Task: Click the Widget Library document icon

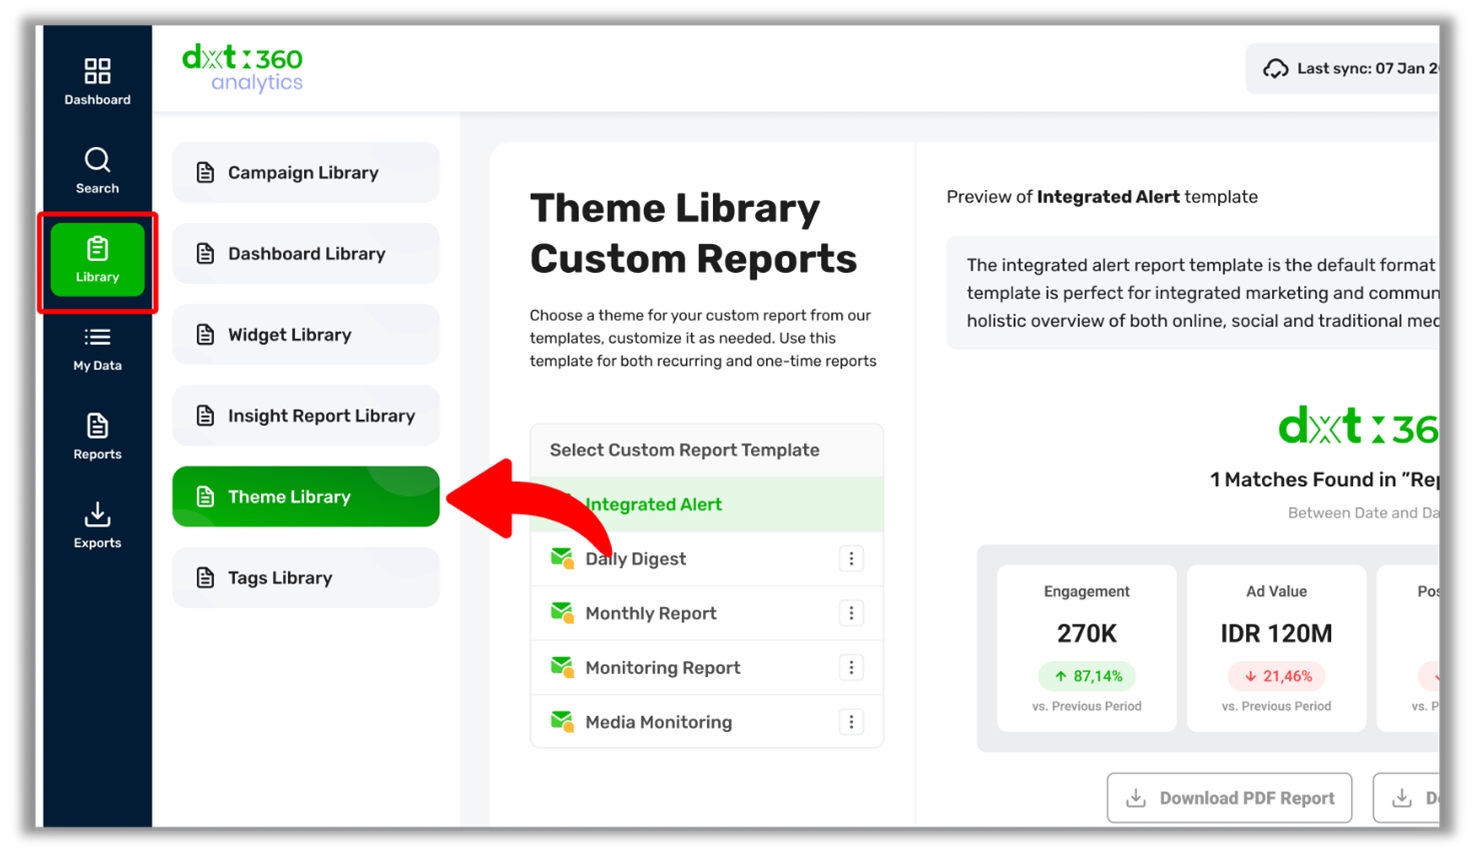Action: 205,335
